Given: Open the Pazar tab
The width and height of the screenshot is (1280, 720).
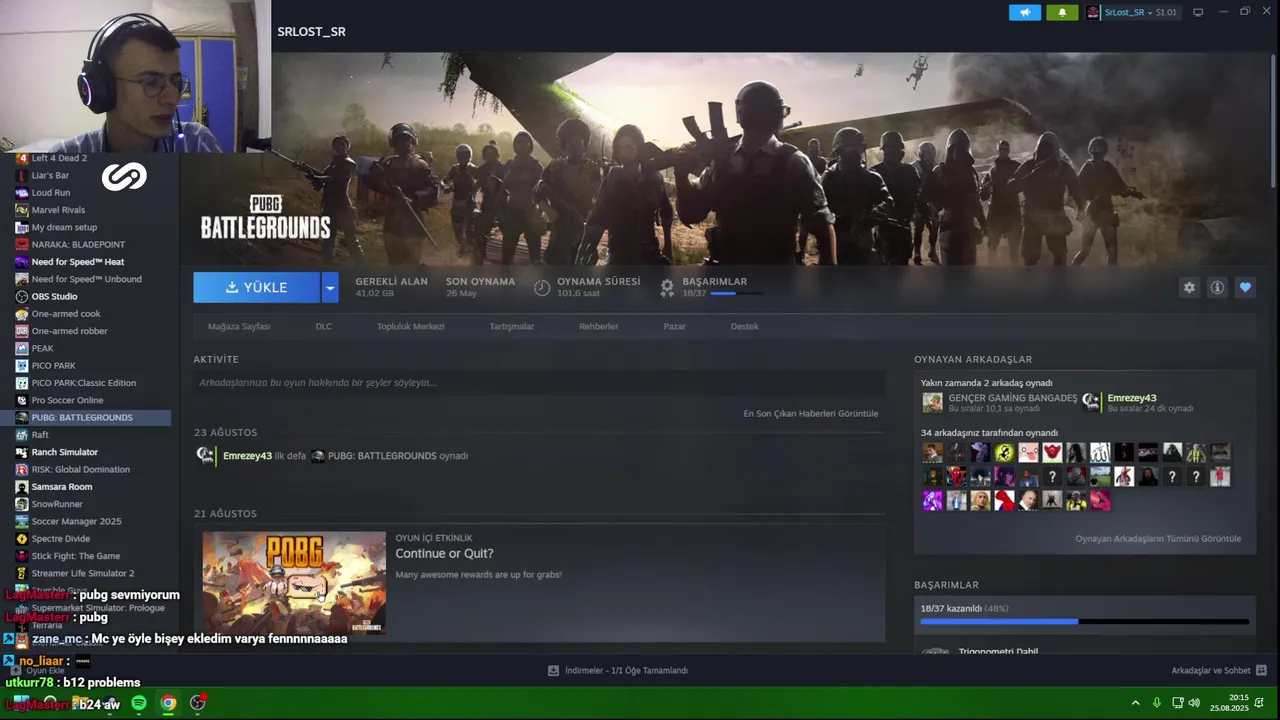Looking at the screenshot, I should coord(674,326).
